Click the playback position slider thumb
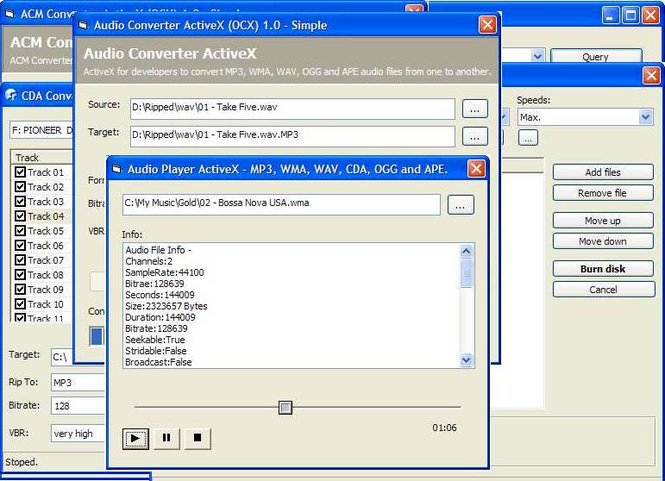The height and width of the screenshot is (481, 665). point(285,407)
